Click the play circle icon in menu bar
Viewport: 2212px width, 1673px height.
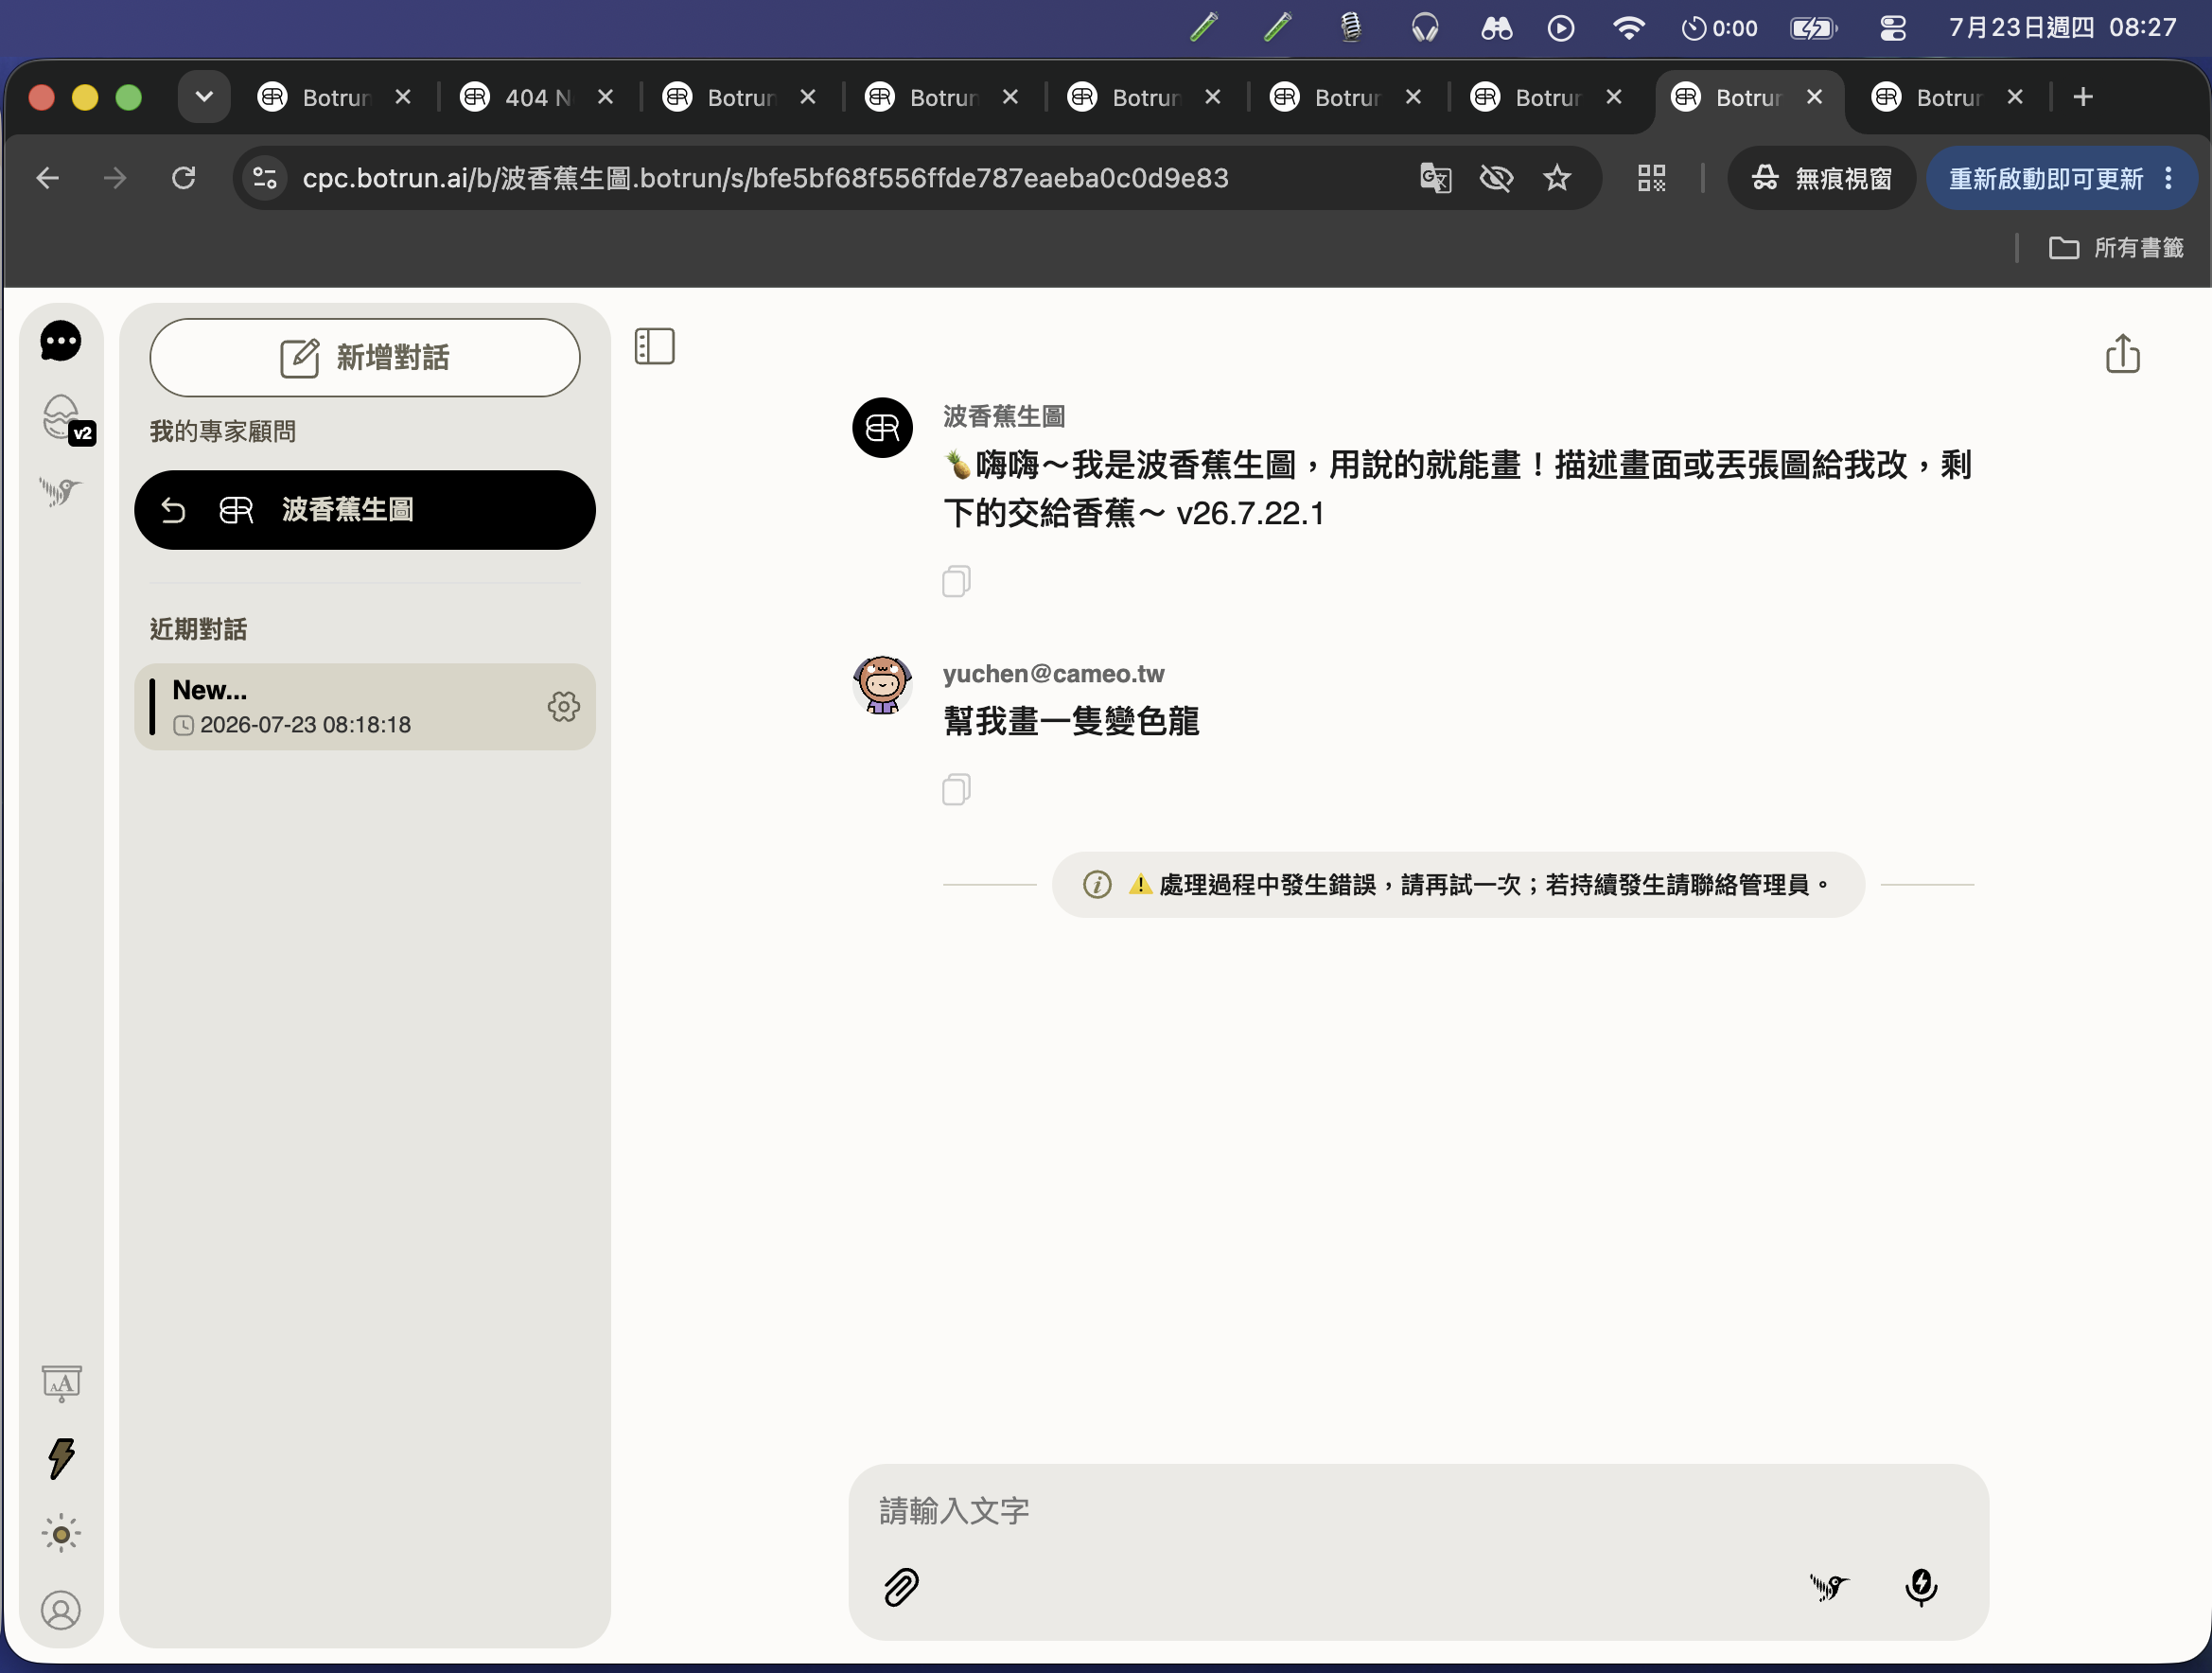click(x=1560, y=27)
